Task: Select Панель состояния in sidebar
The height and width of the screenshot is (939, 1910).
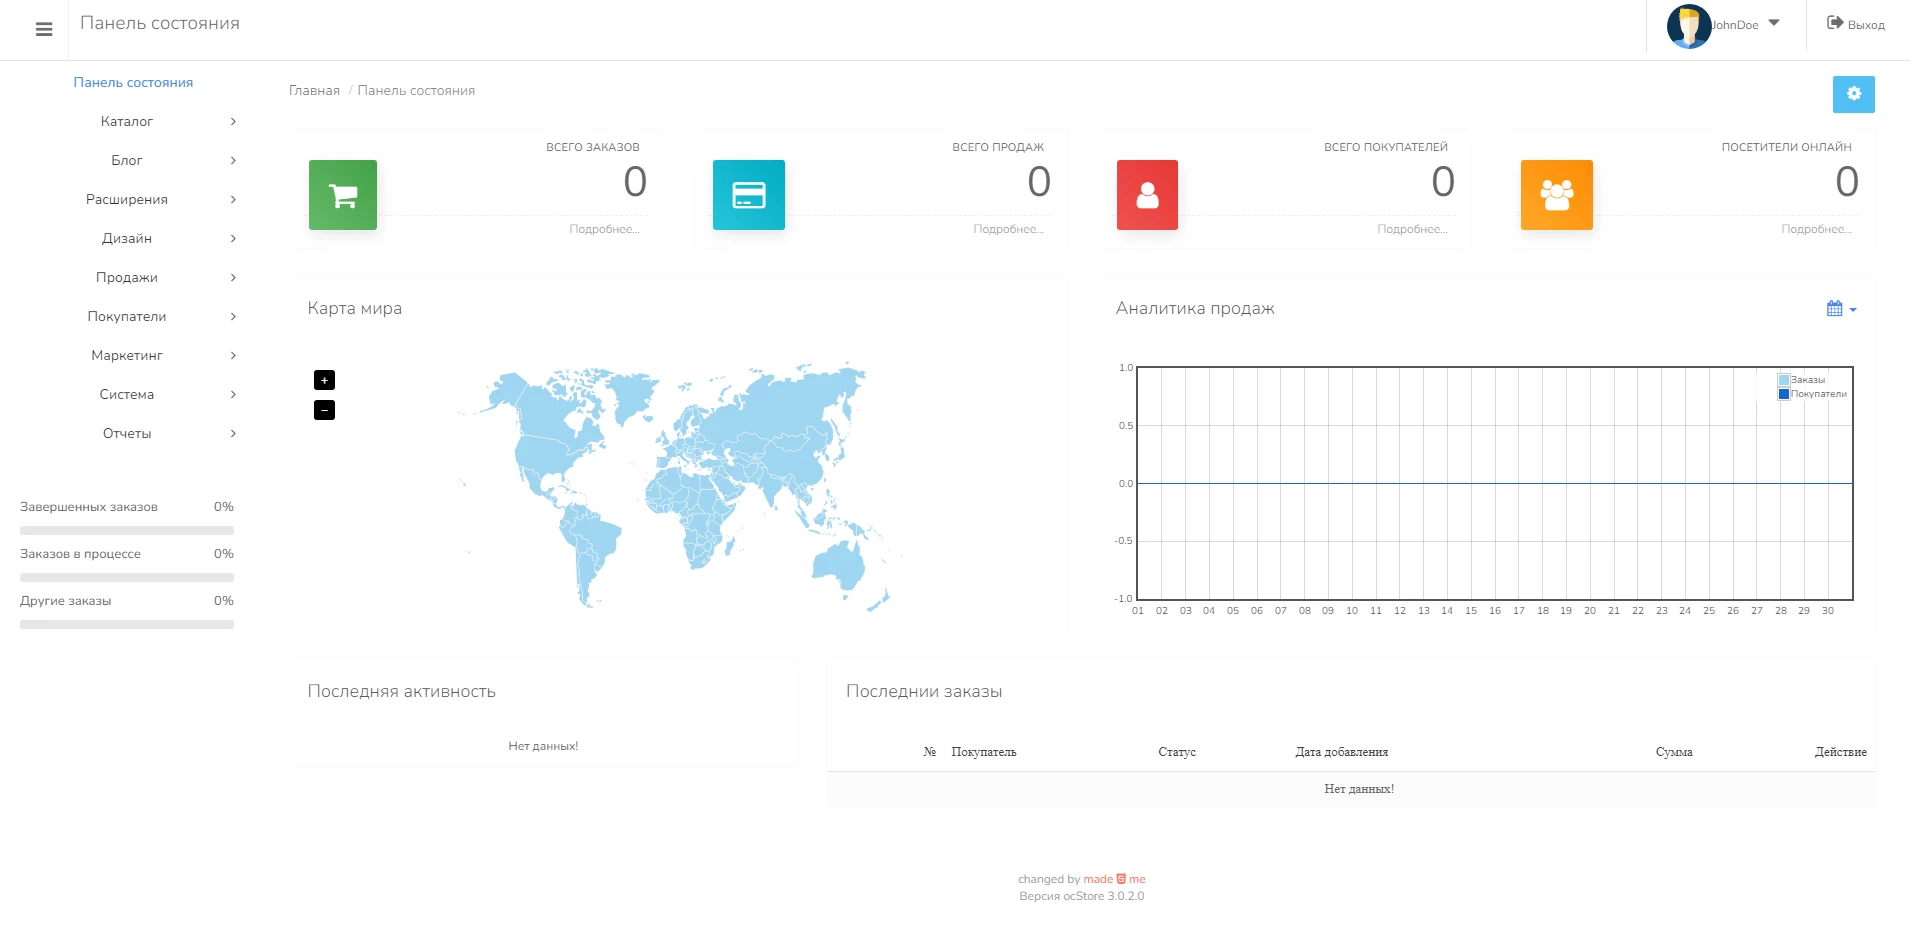Action: coord(133,82)
